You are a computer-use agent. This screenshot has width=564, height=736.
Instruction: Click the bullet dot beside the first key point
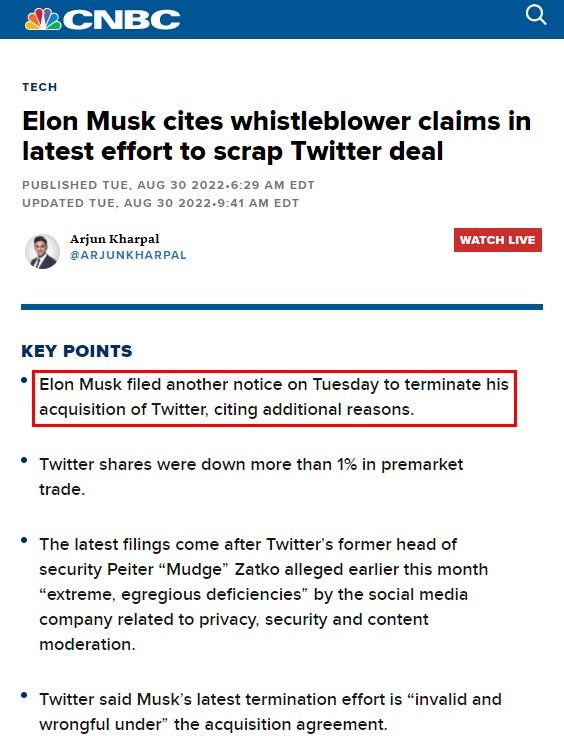point(24,380)
